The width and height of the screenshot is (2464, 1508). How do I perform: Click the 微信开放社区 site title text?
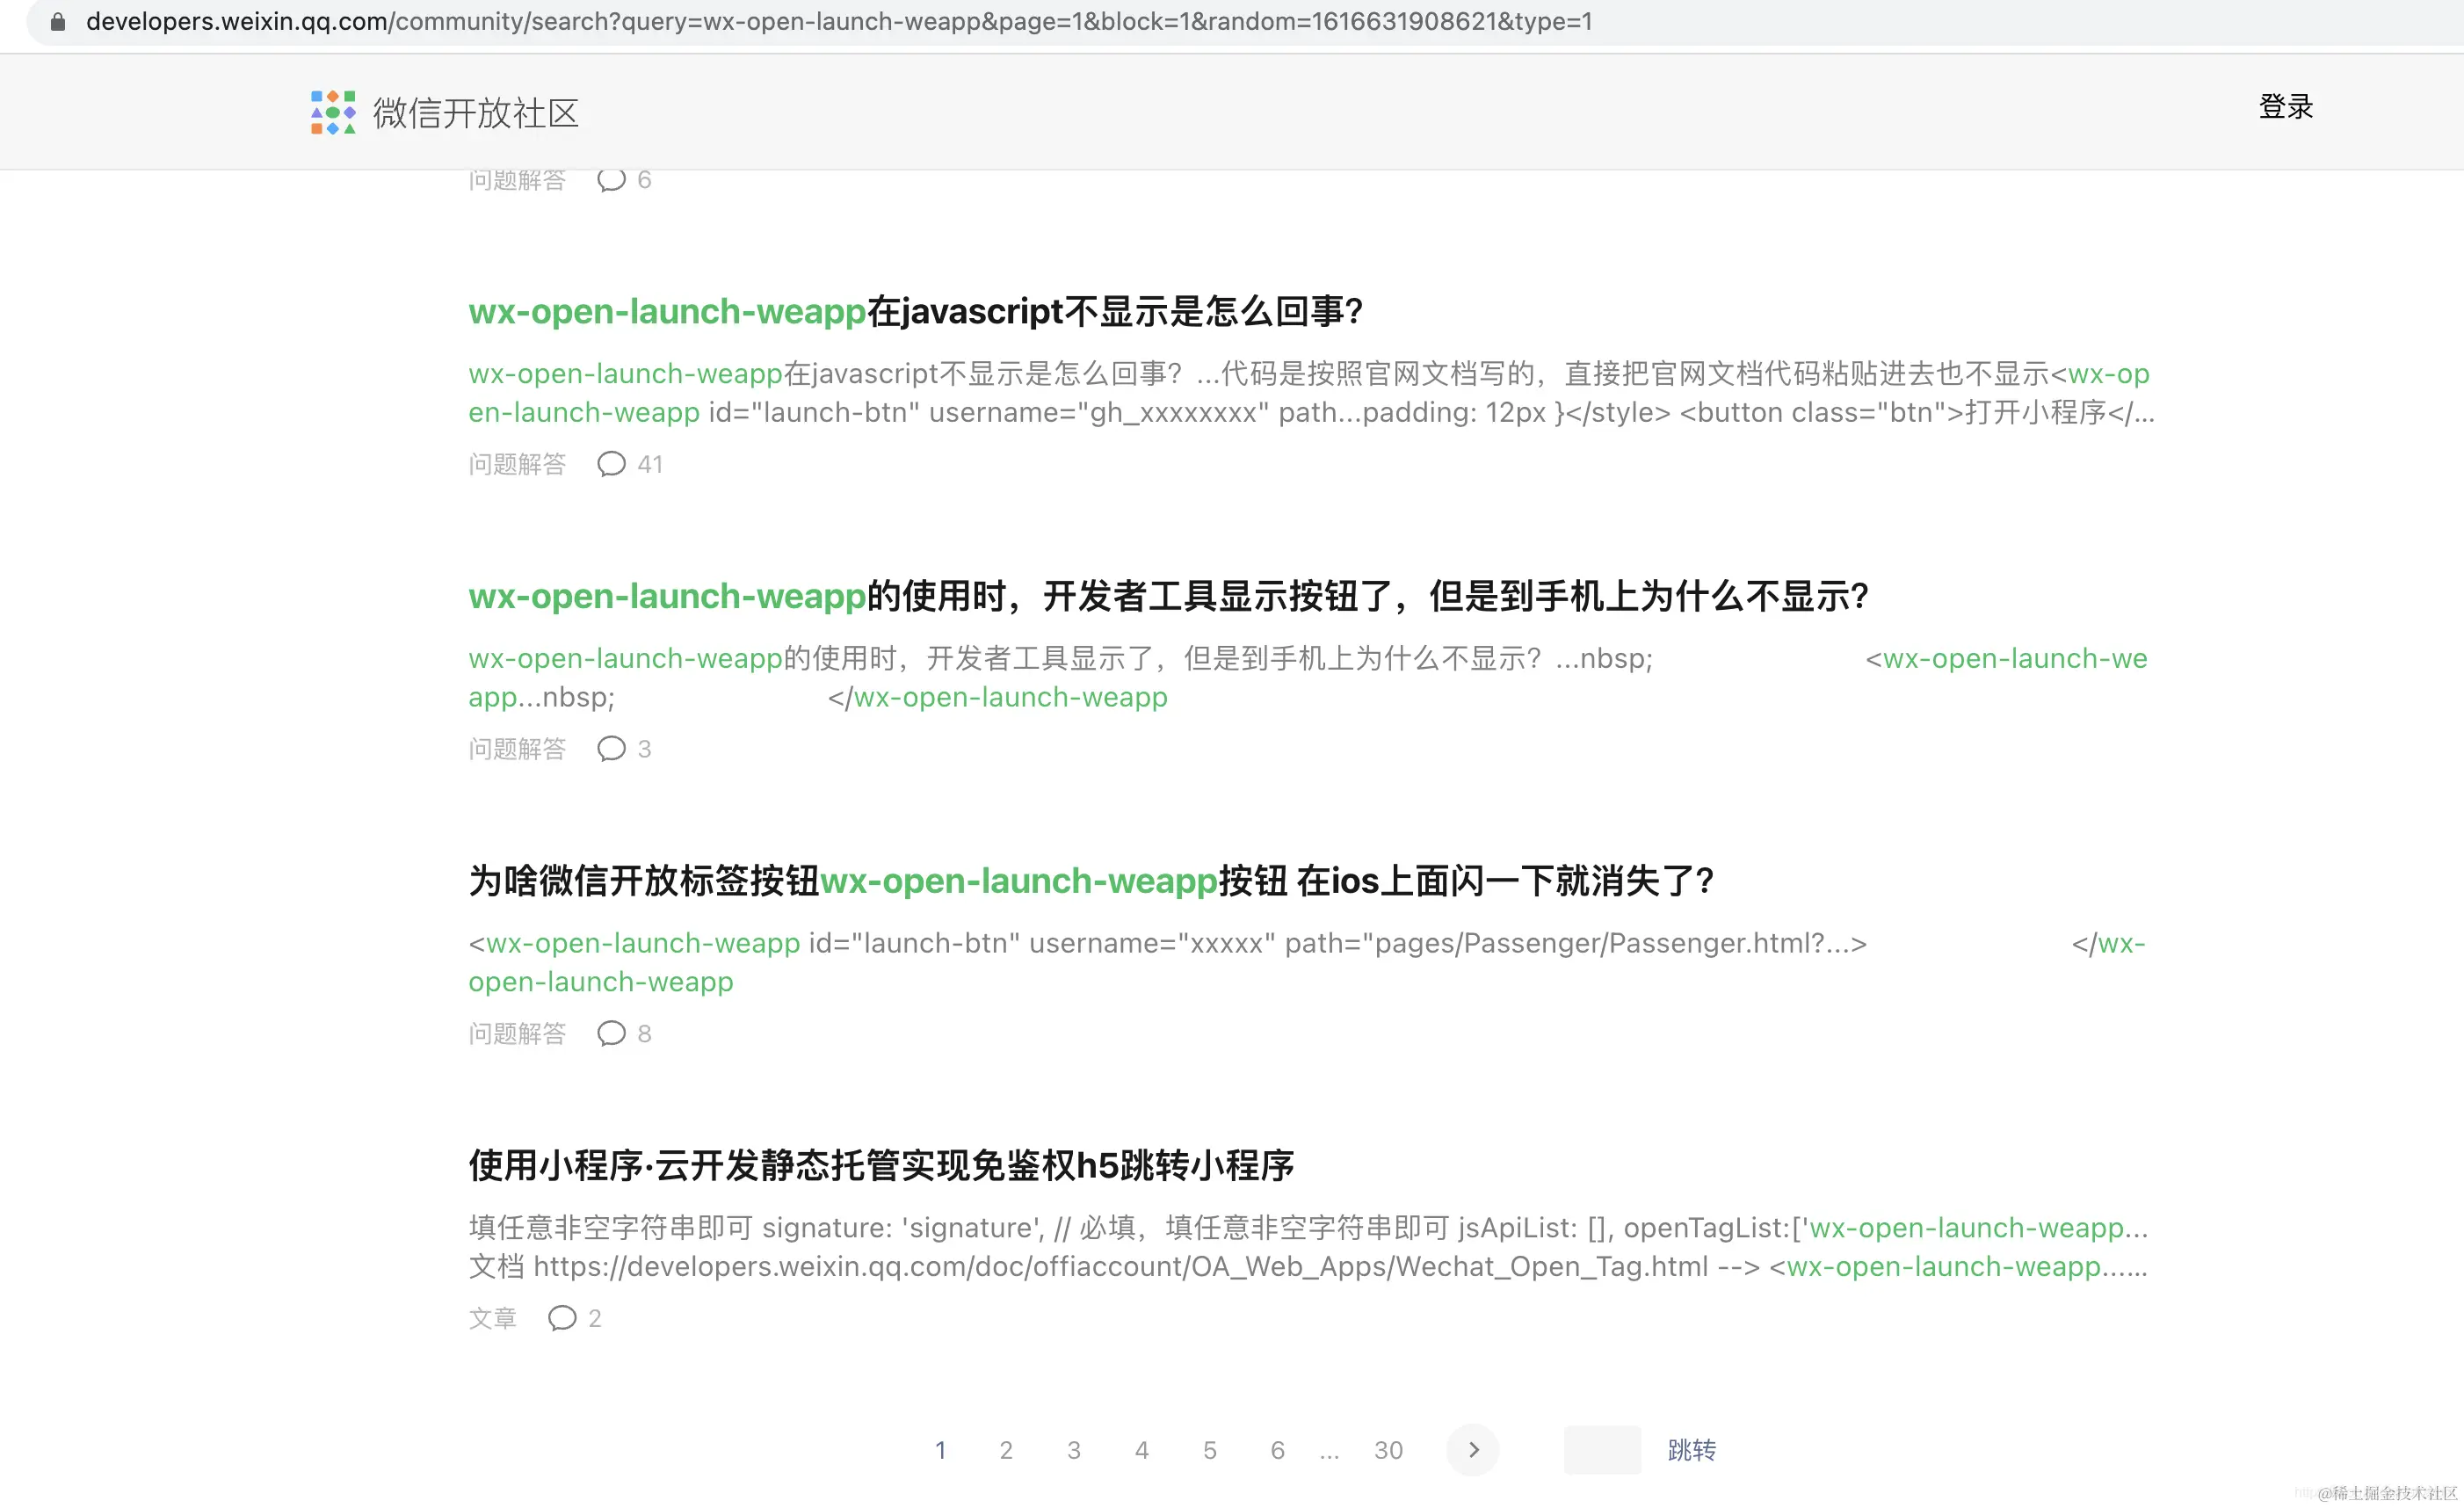tap(476, 113)
